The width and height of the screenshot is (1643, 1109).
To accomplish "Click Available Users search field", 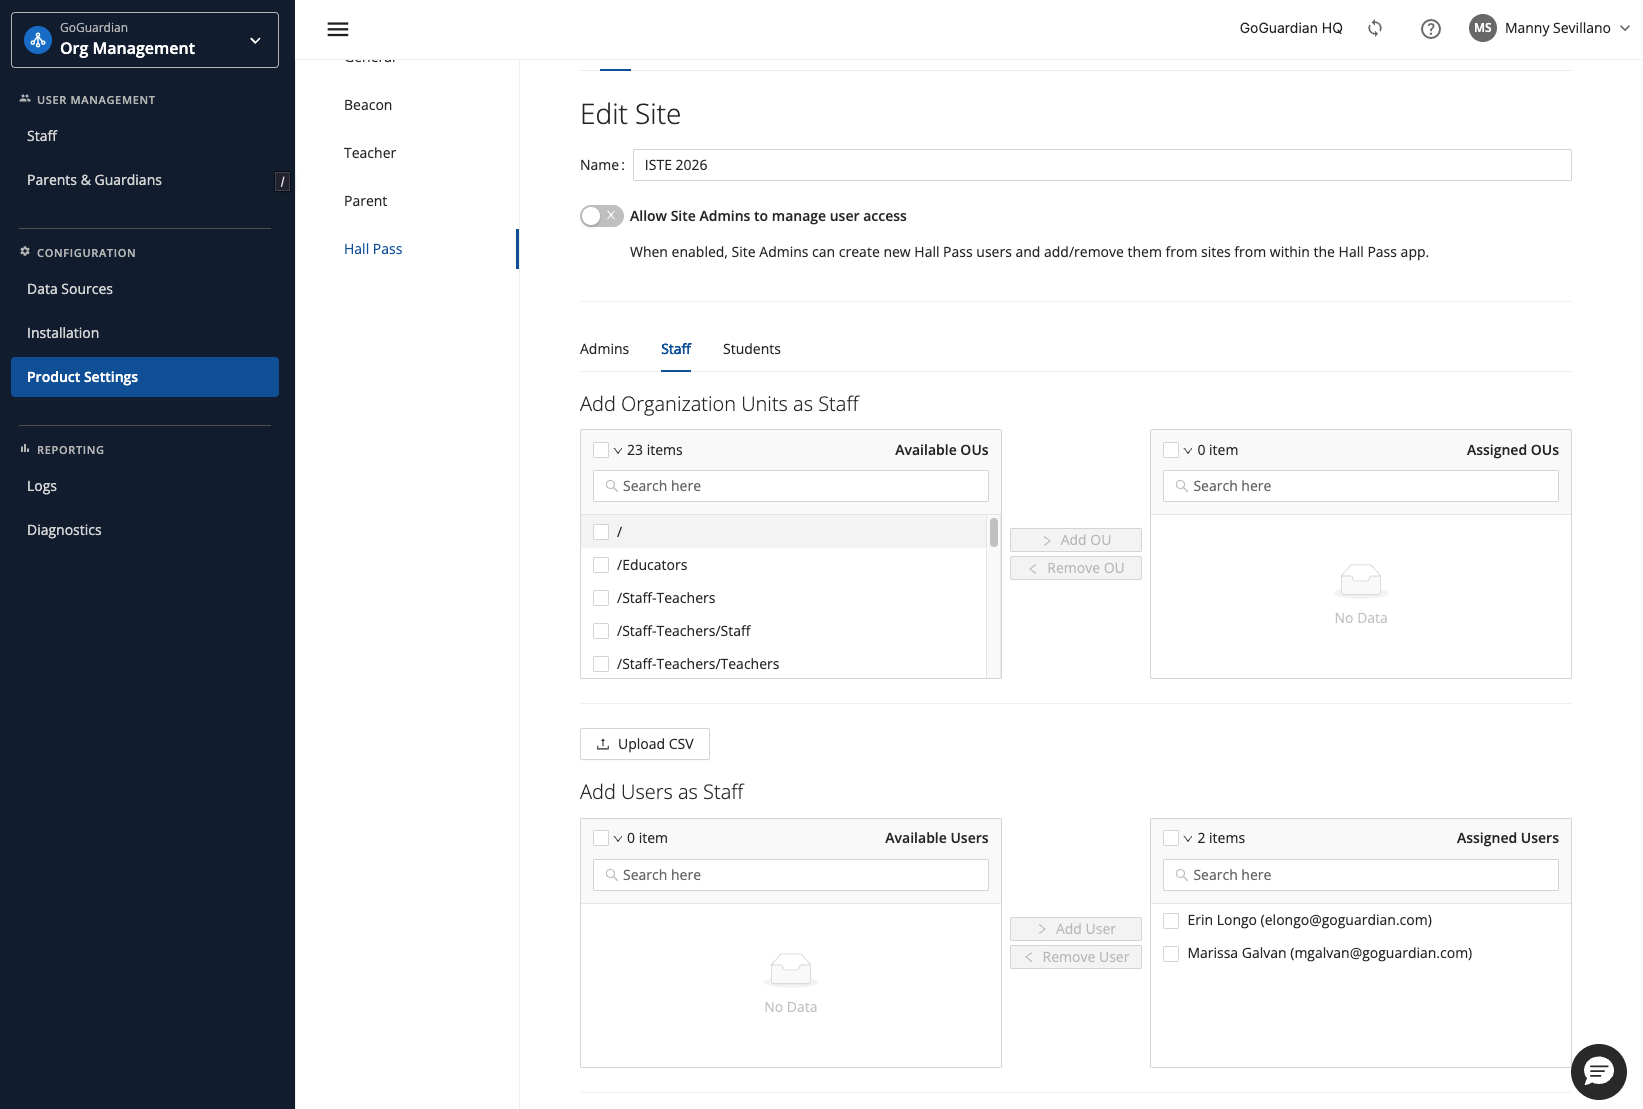I will pos(791,875).
